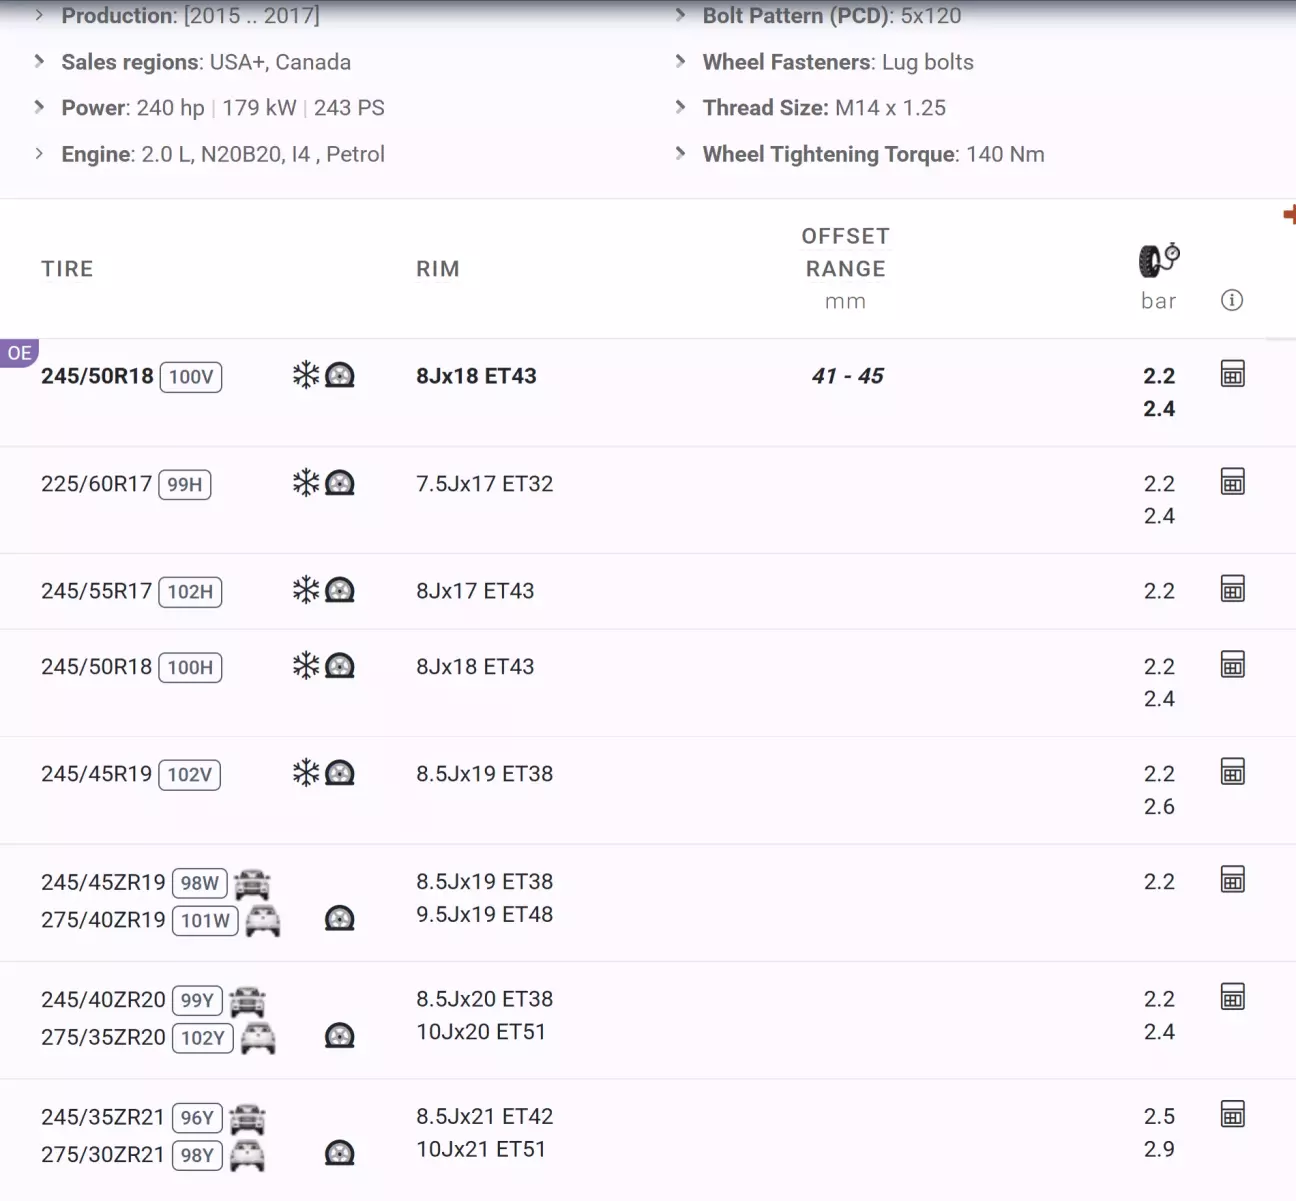Open calculator icon for 245/55R17 row
The image size is (1296, 1201).
[1232, 589]
